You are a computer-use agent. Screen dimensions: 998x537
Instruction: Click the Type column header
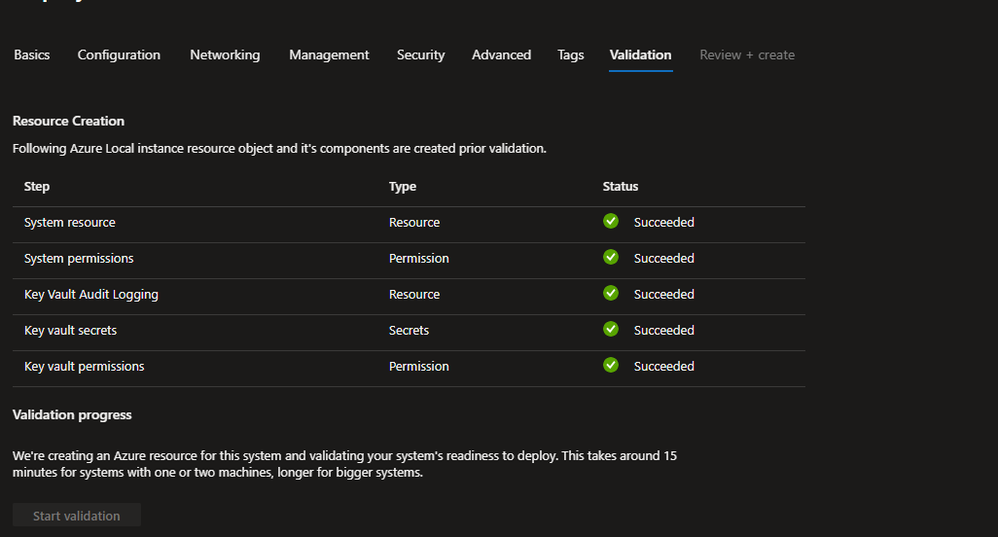(403, 186)
